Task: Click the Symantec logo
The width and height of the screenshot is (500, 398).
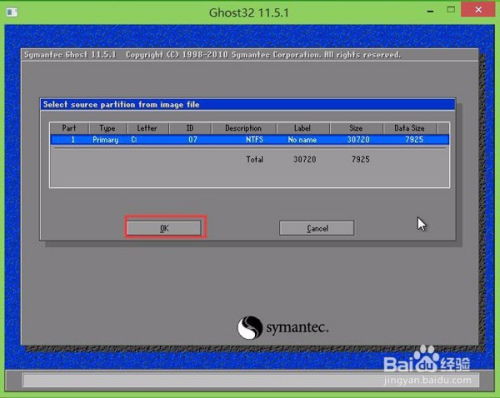Action: 283,327
